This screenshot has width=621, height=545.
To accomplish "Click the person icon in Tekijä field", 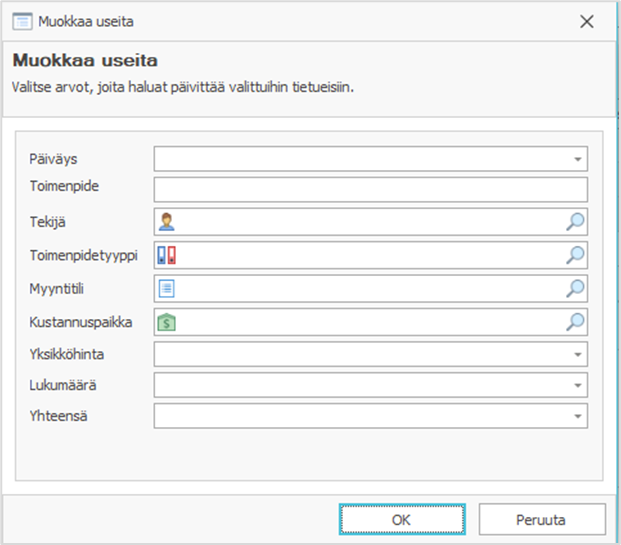I will pyautogui.click(x=167, y=222).
